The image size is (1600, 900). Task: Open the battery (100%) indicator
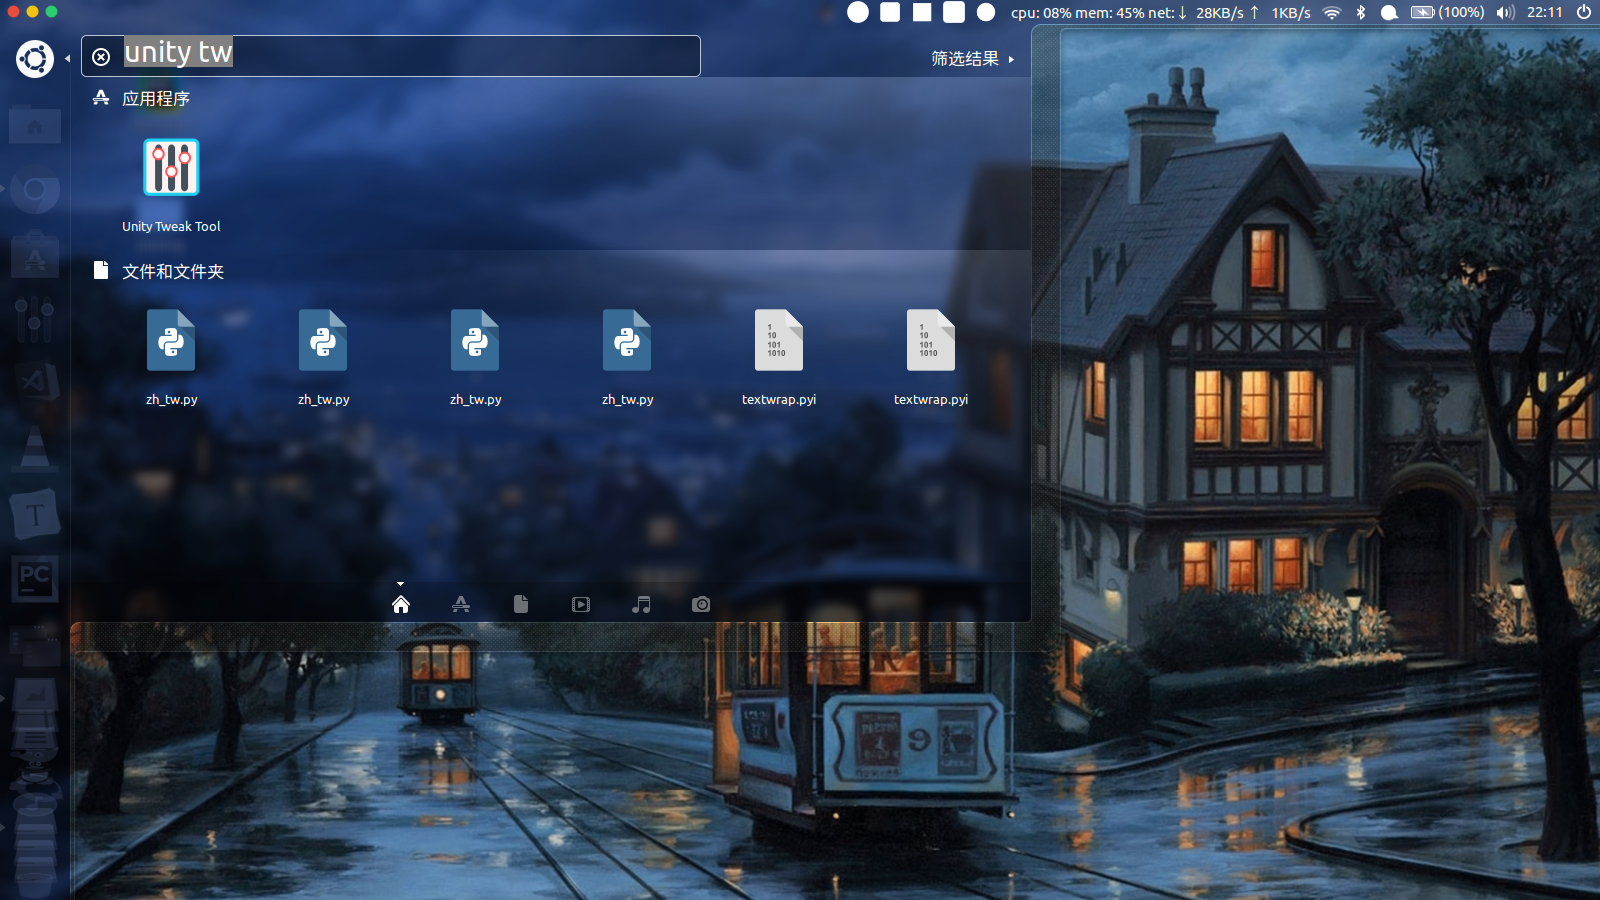[x=1447, y=12]
